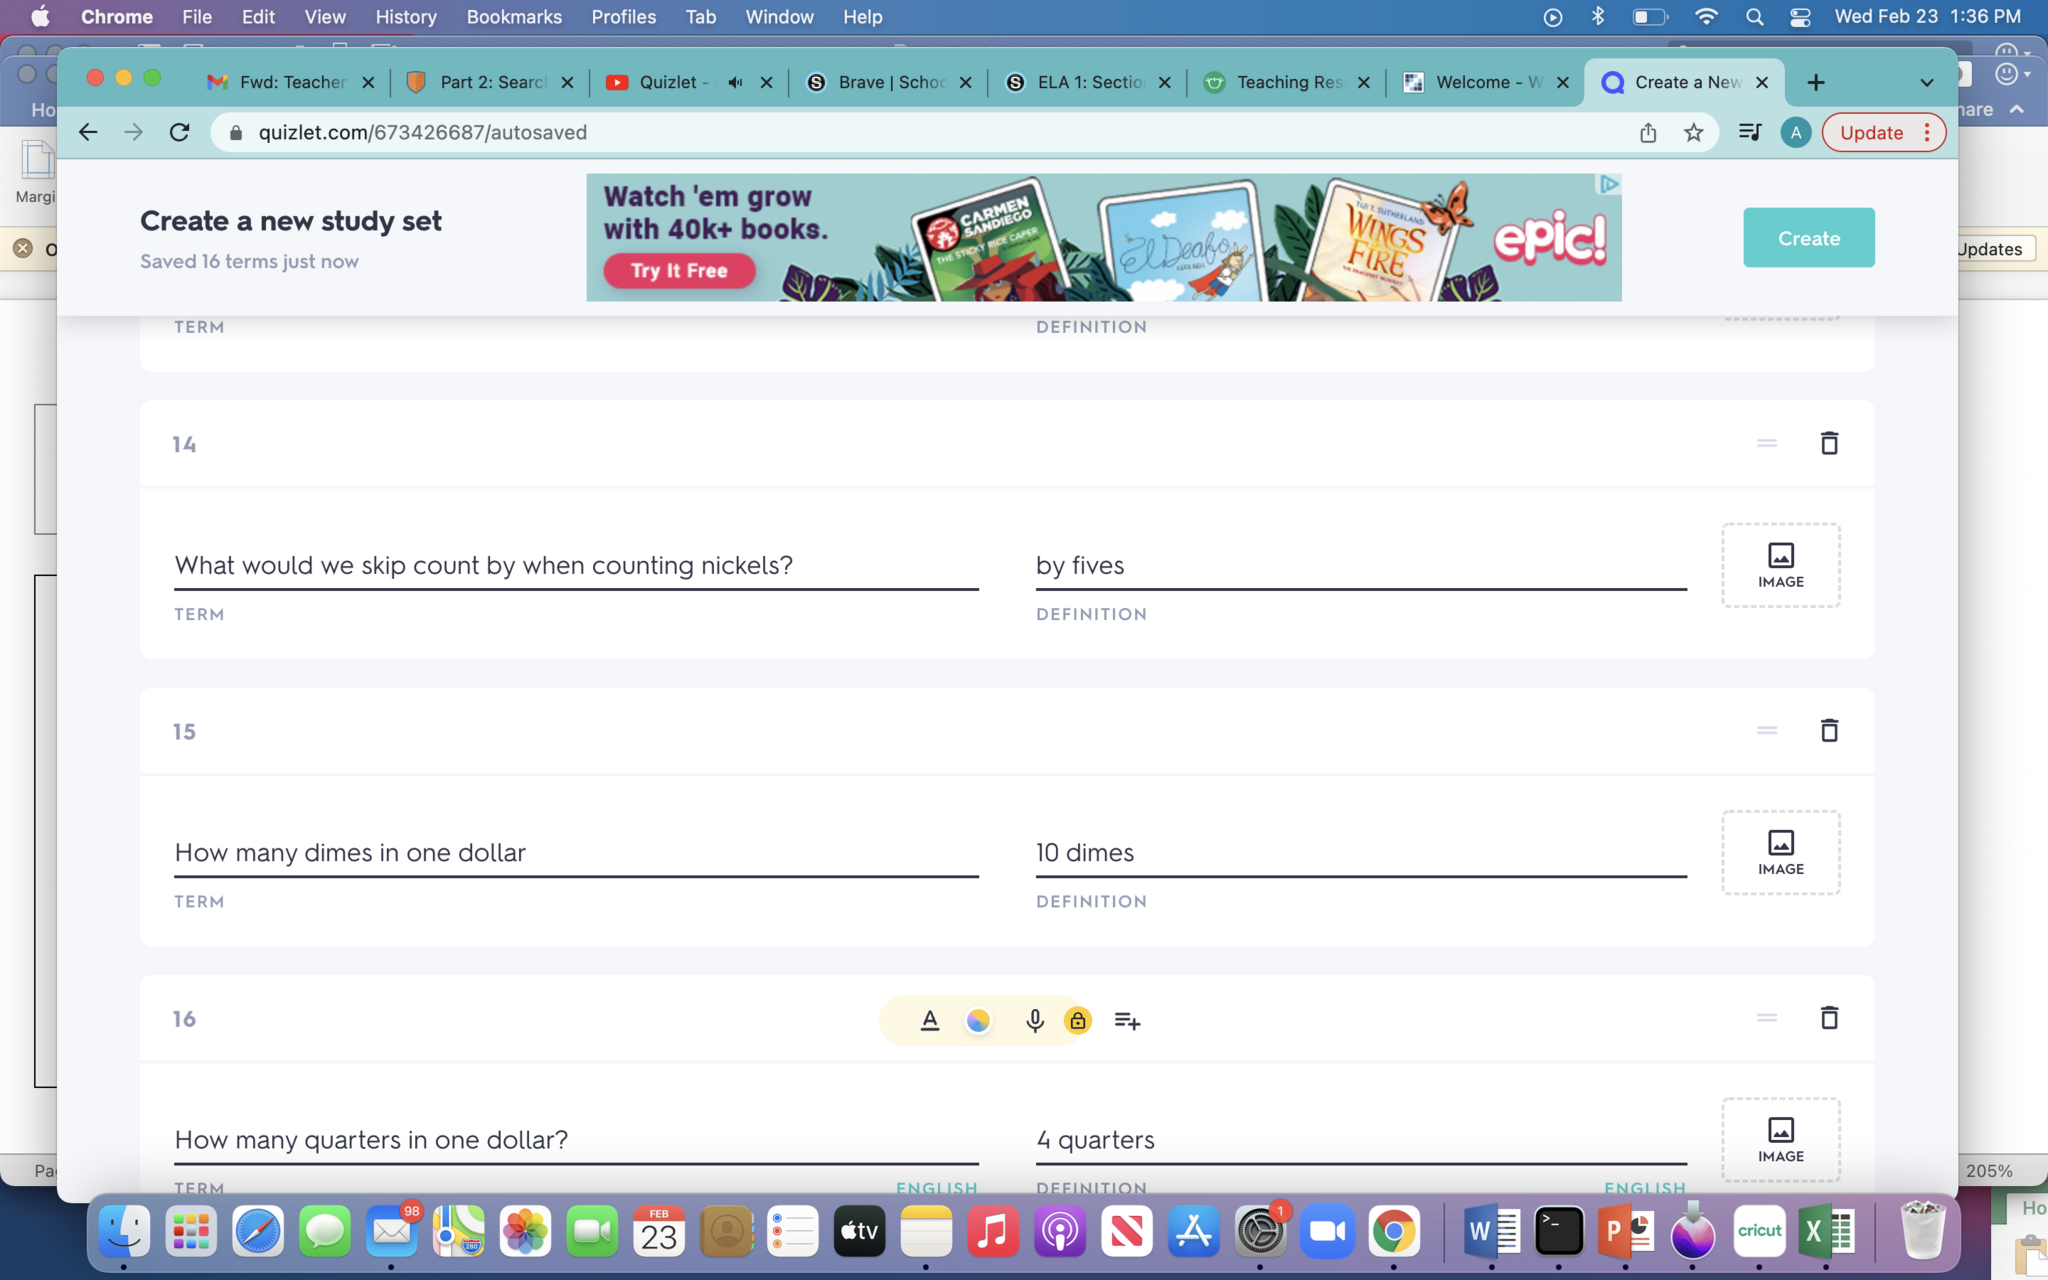Add image to nickels card
Screen dimensions: 2048x1280
click(1780, 565)
